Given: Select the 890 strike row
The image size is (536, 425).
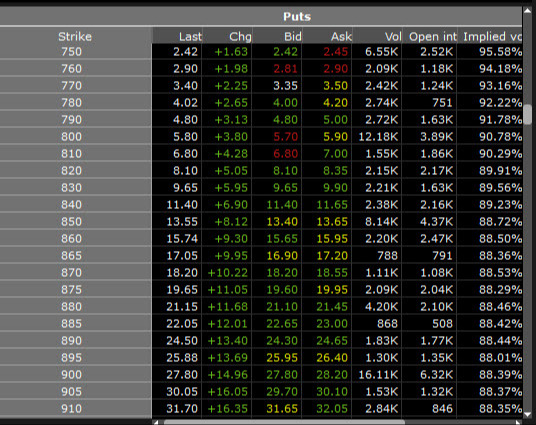Looking at the screenshot, I should pos(261,341).
